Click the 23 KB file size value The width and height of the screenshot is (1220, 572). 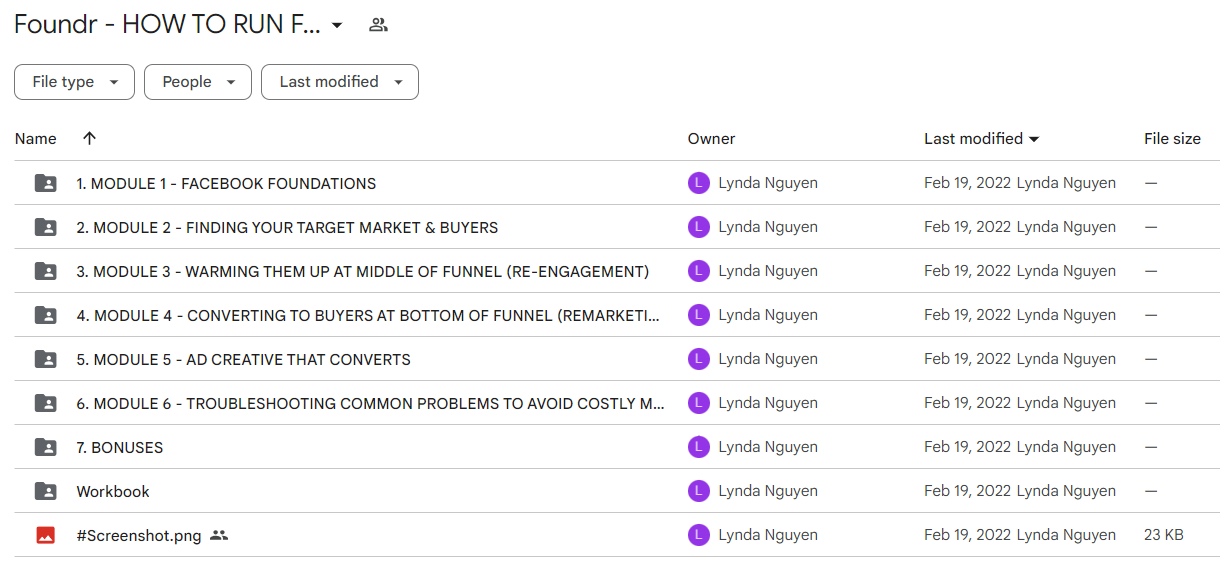(1164, 536)
